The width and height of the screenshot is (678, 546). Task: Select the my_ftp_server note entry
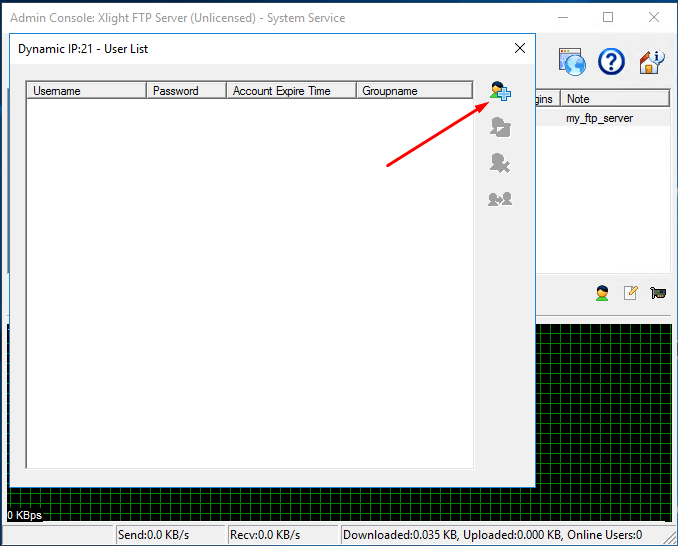tap(599, 118)
